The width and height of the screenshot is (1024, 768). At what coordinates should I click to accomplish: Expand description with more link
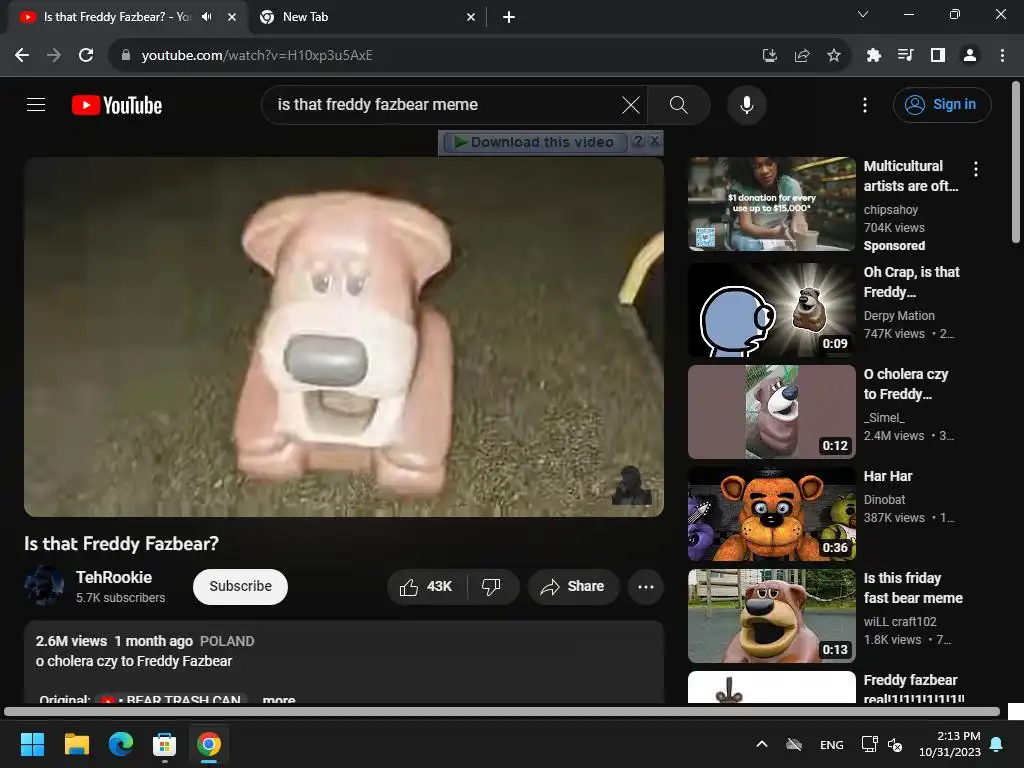pos(279,699)
